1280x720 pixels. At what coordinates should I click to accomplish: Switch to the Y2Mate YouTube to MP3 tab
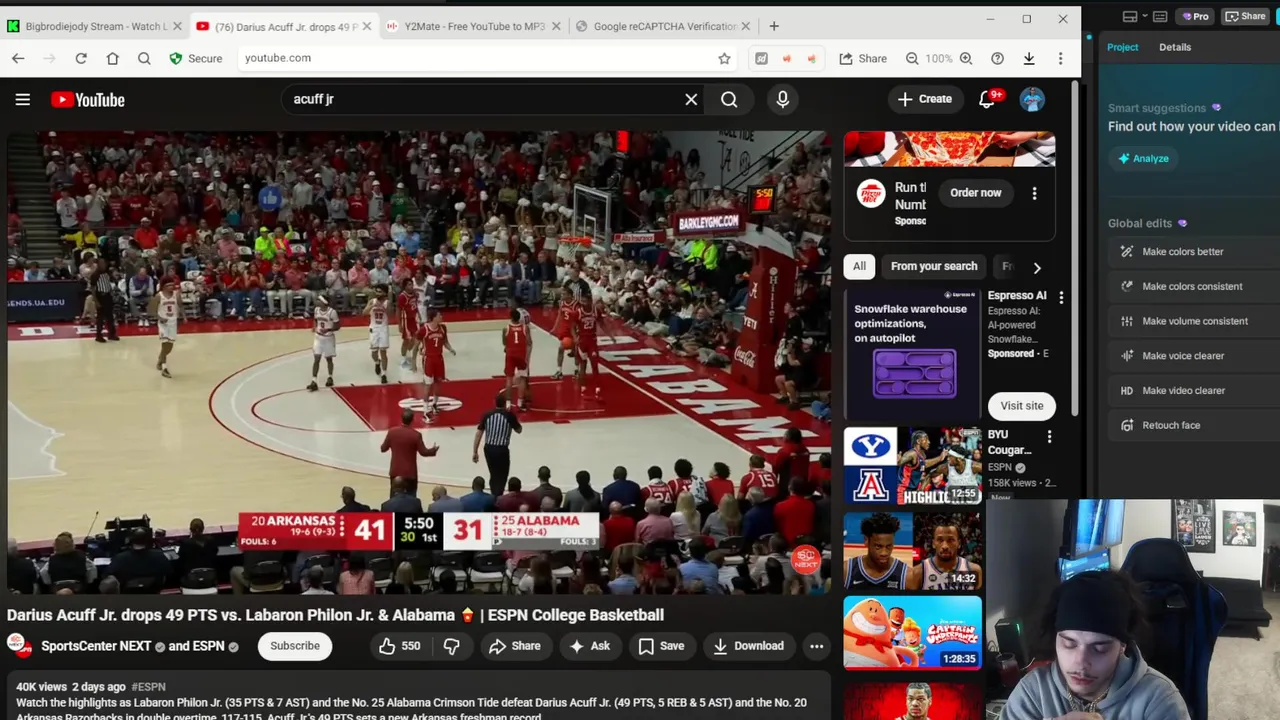474,26
